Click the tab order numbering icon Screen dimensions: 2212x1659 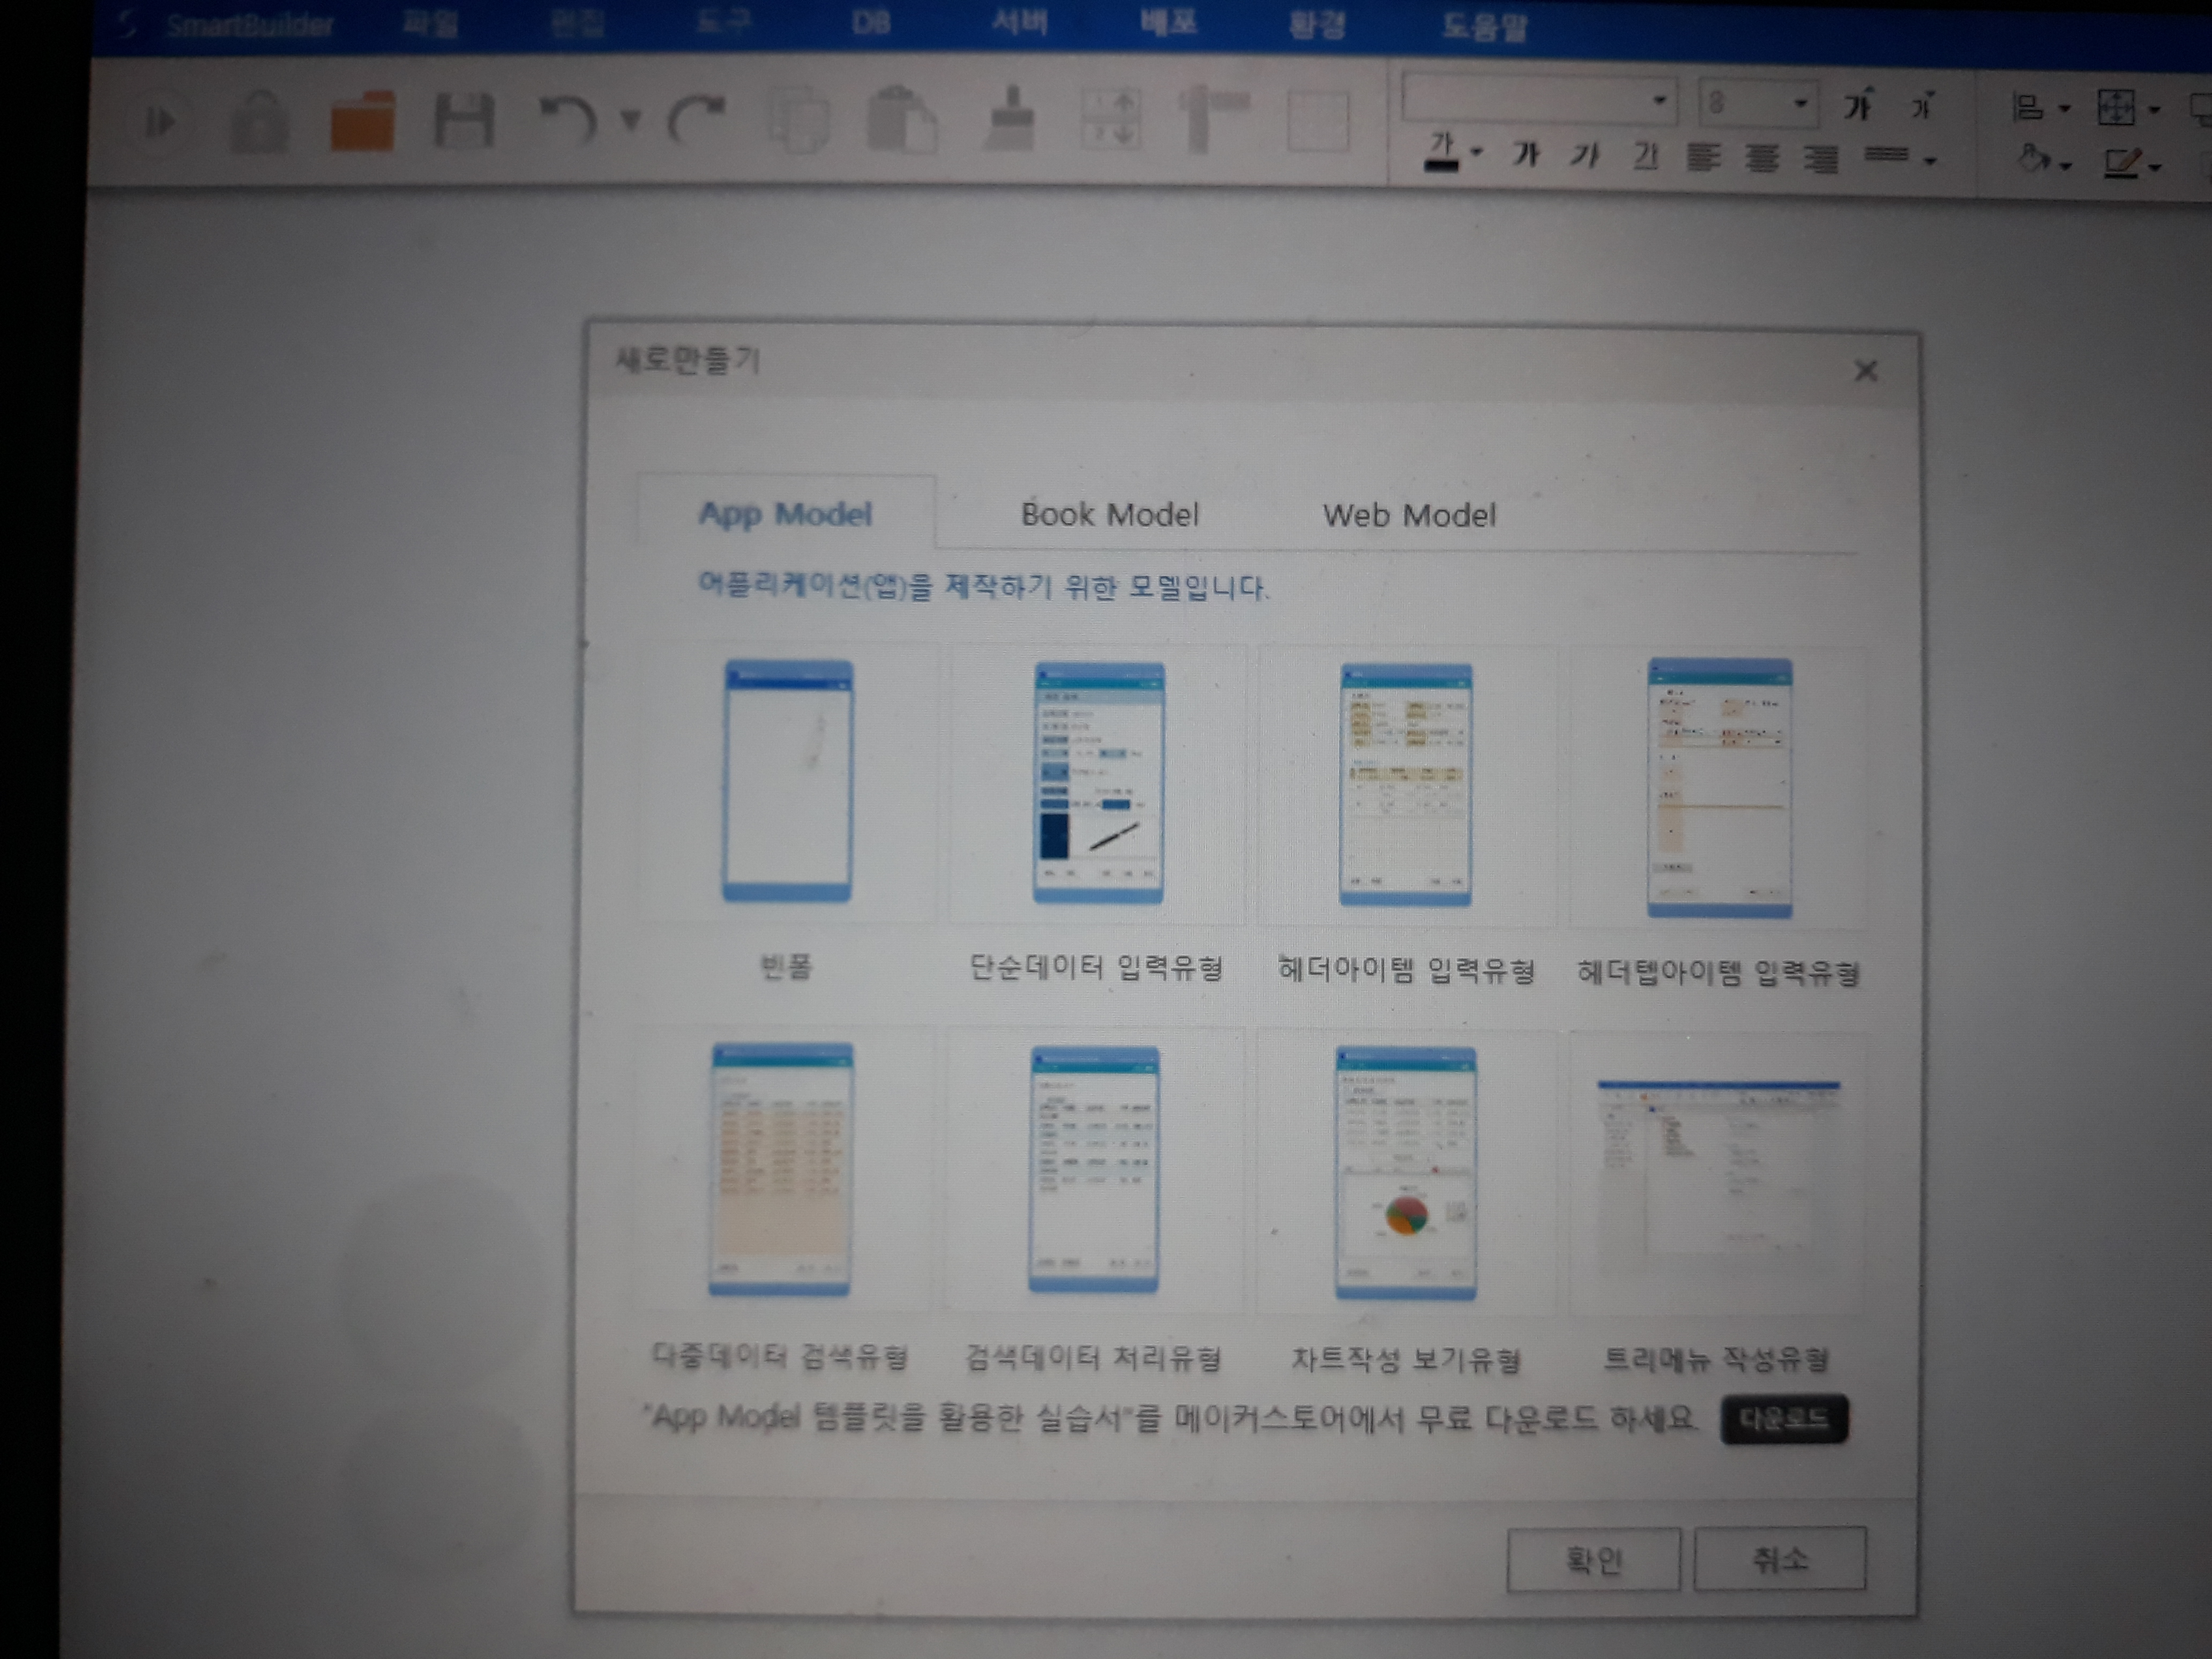(x=1111, y=120)
